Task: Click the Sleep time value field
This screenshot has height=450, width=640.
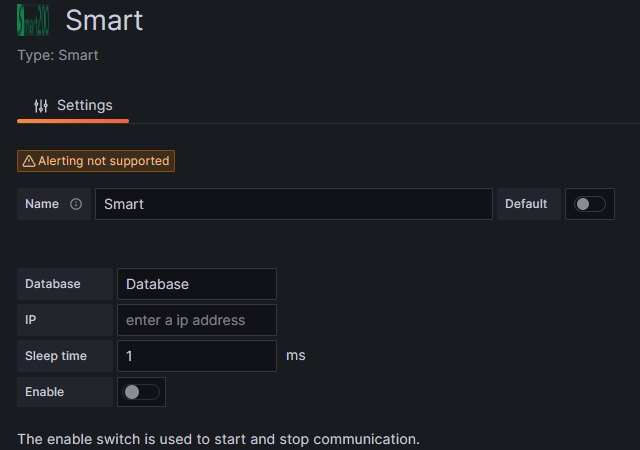Action: (196, 356)
